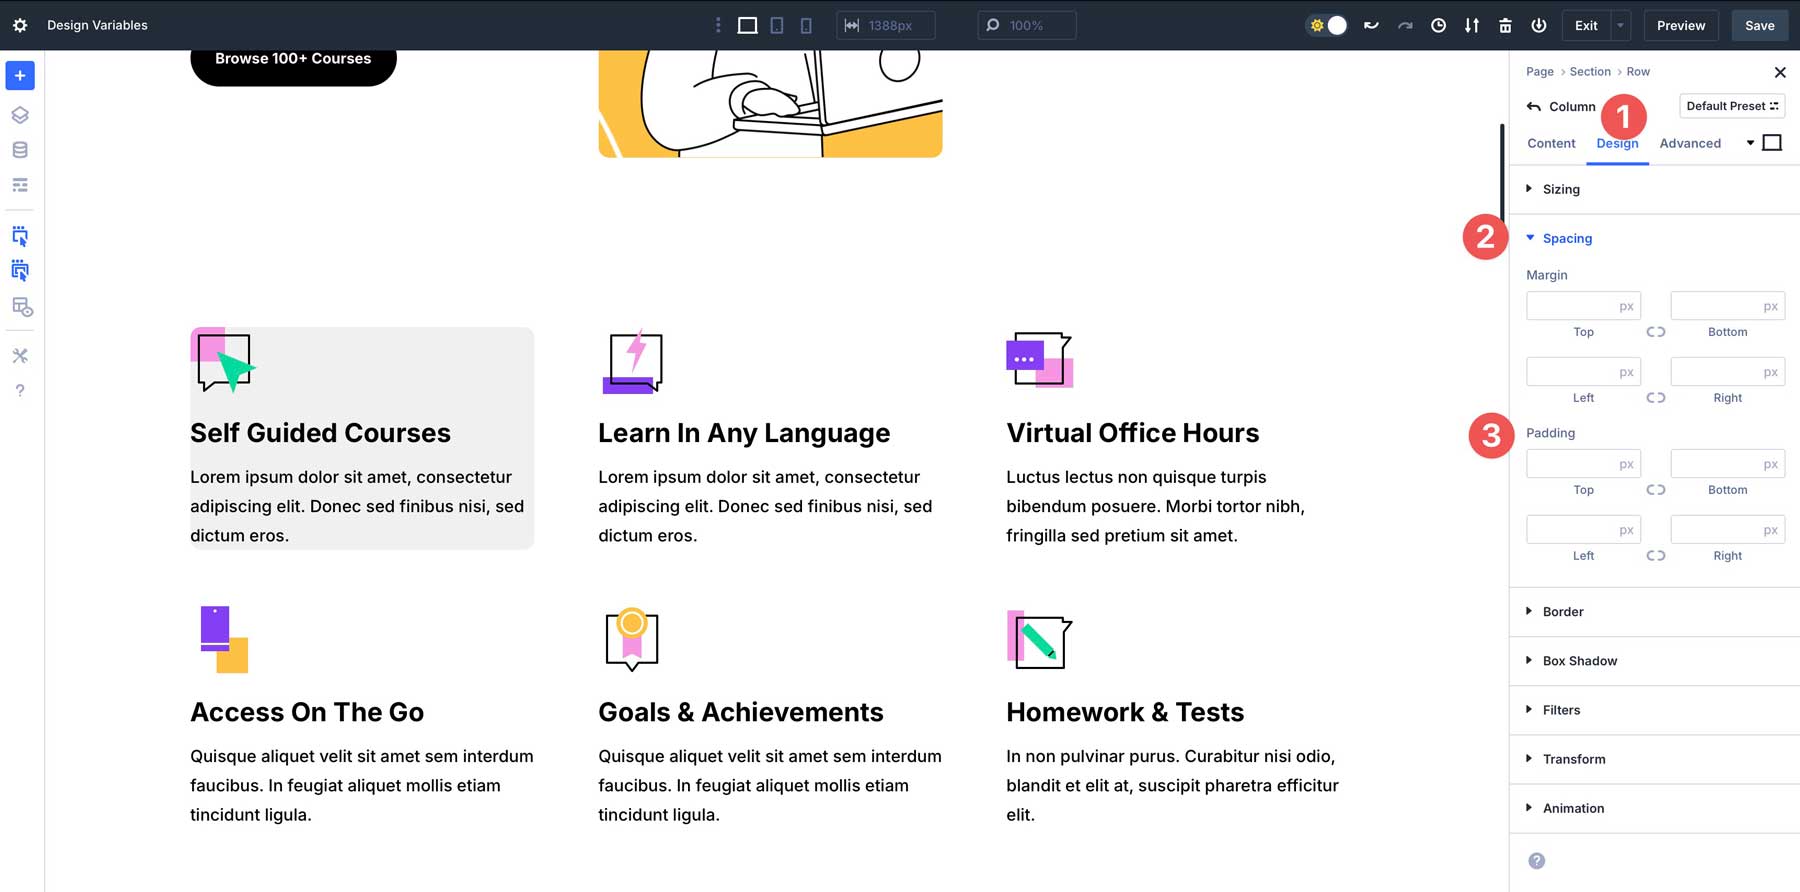Toggle link for margin top and bottom
Screen dimensions: 1800x892
pyautogui.click(x=1656, y=332)
